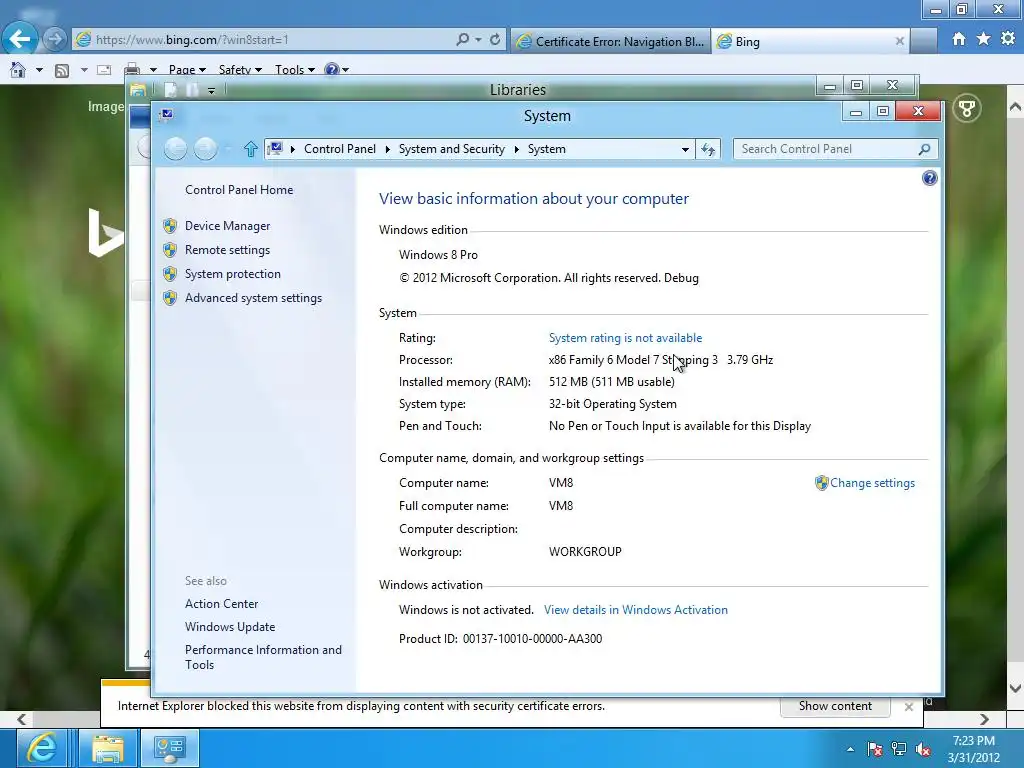Refresh the Bing page in IE
Image resolution: width=1024 pixels, height=768 pixels.
click(x=495, y=40)
